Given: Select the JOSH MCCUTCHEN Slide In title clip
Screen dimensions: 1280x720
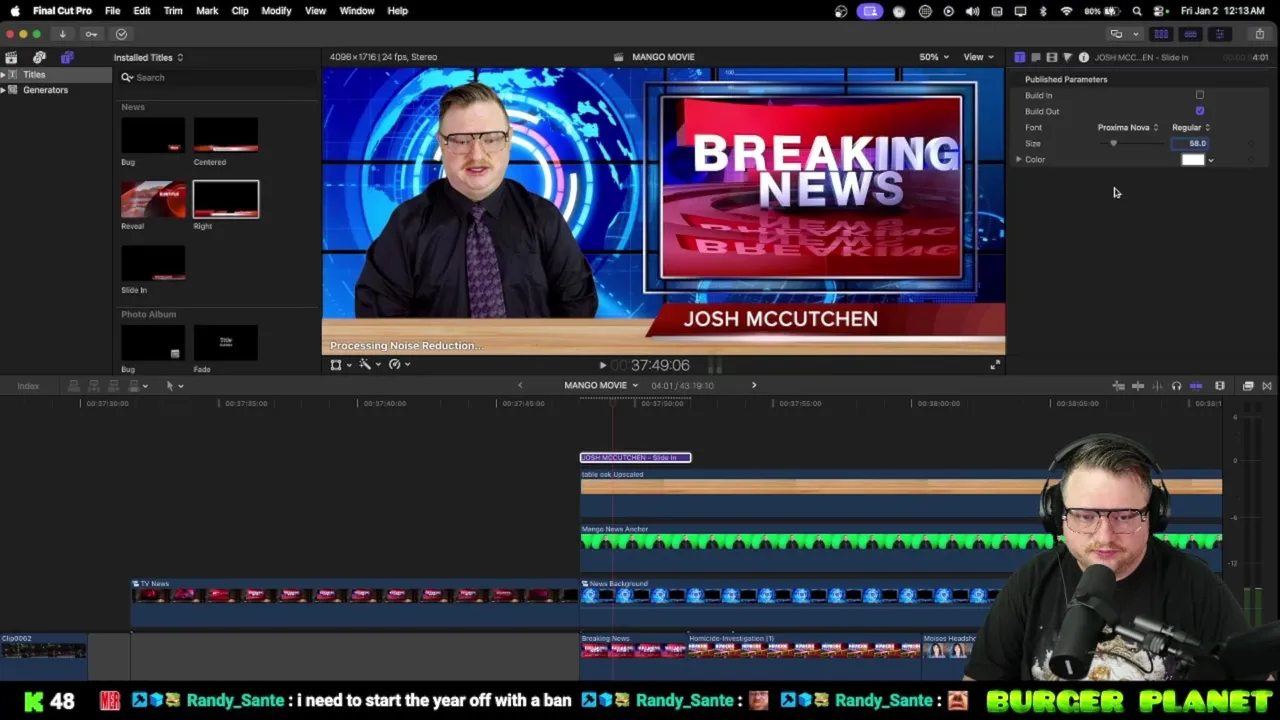Looking at the screenshot, I should pos(635,458).
